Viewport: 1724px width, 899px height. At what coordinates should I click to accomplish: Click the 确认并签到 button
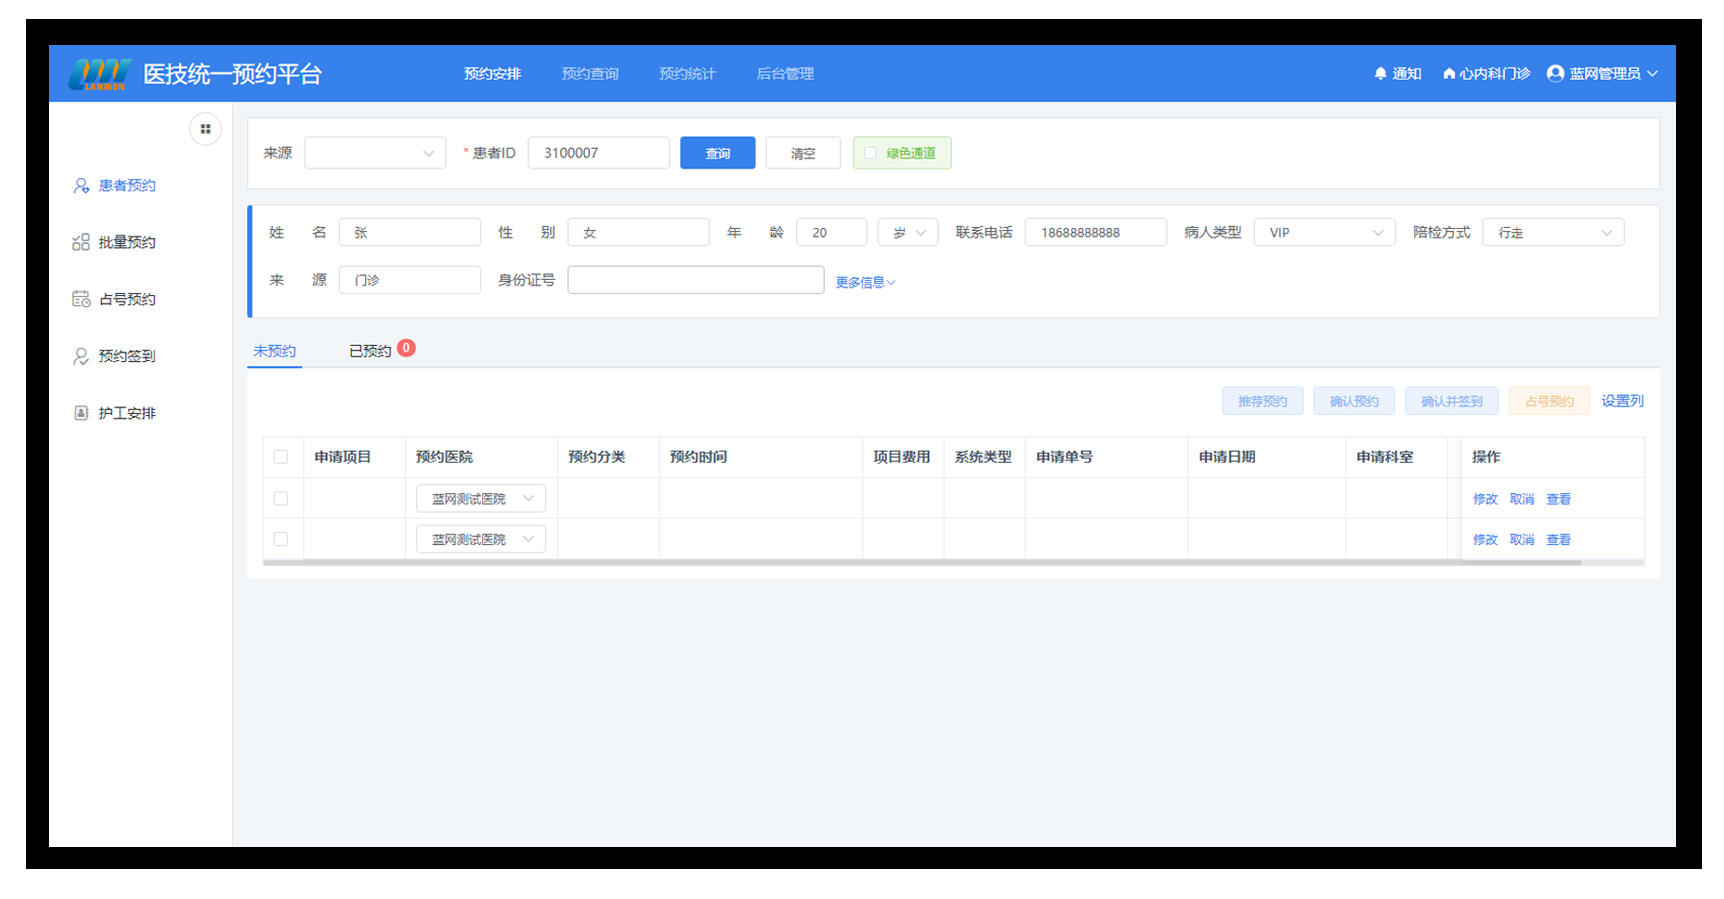(1452, 401)
